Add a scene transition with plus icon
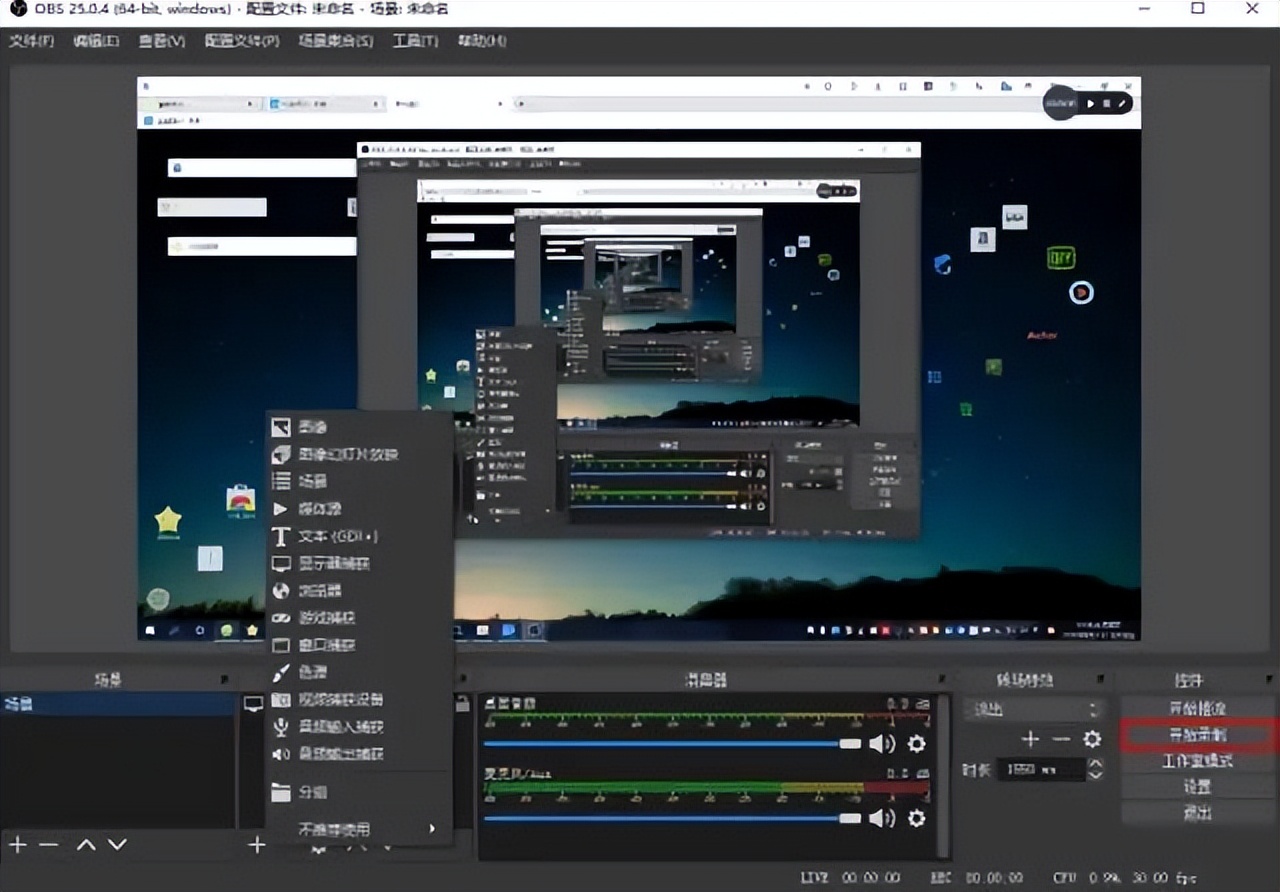Image resolution: width=1280 pixels, height=892 pixels. [1030, 739]
